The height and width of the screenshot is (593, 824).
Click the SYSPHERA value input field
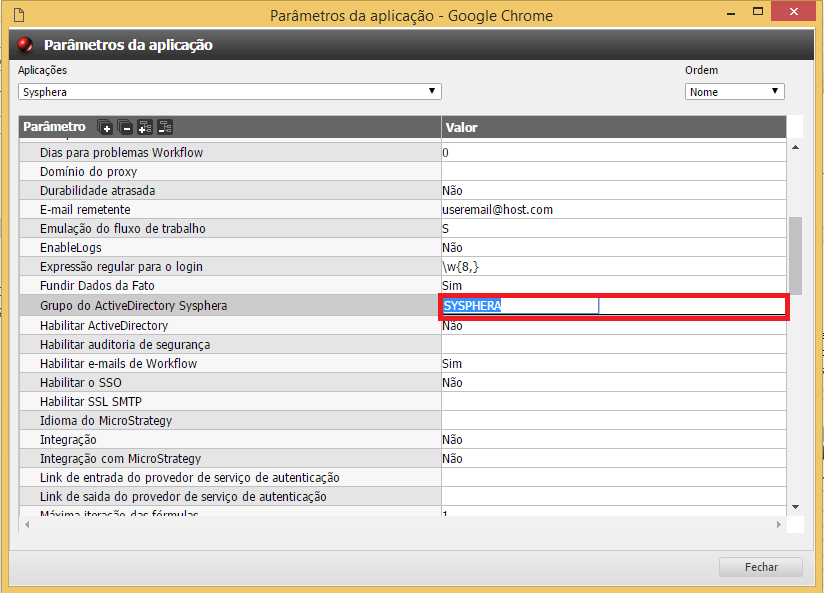tap(519, 305)
